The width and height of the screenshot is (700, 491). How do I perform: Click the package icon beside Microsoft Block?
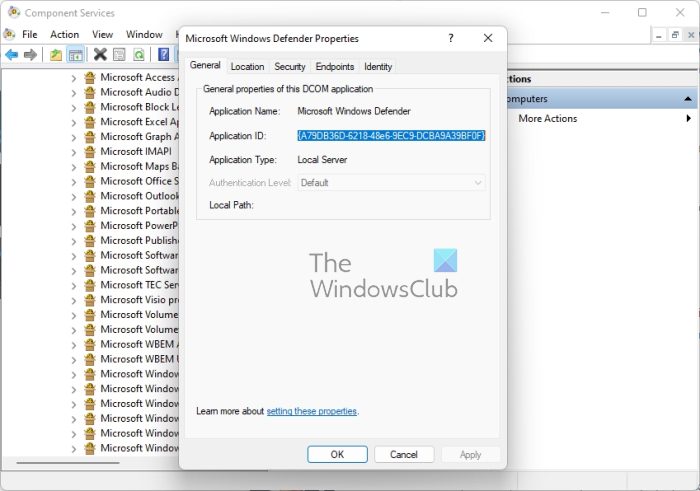(x=90, y=107)
